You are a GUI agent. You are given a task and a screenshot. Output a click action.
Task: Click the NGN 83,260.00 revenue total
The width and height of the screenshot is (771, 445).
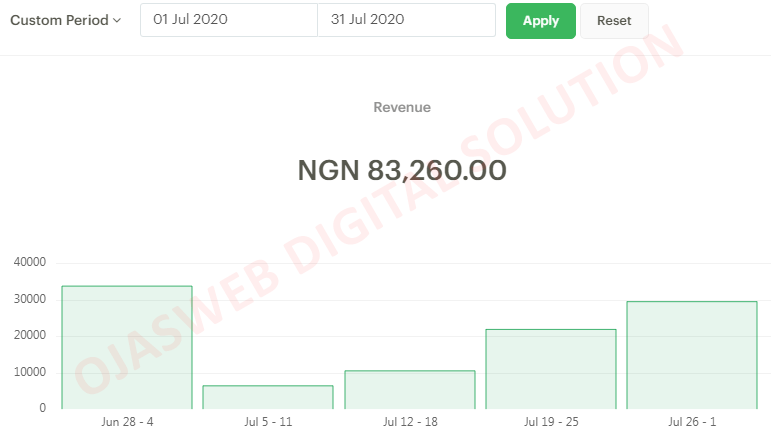tap(402, 170)
